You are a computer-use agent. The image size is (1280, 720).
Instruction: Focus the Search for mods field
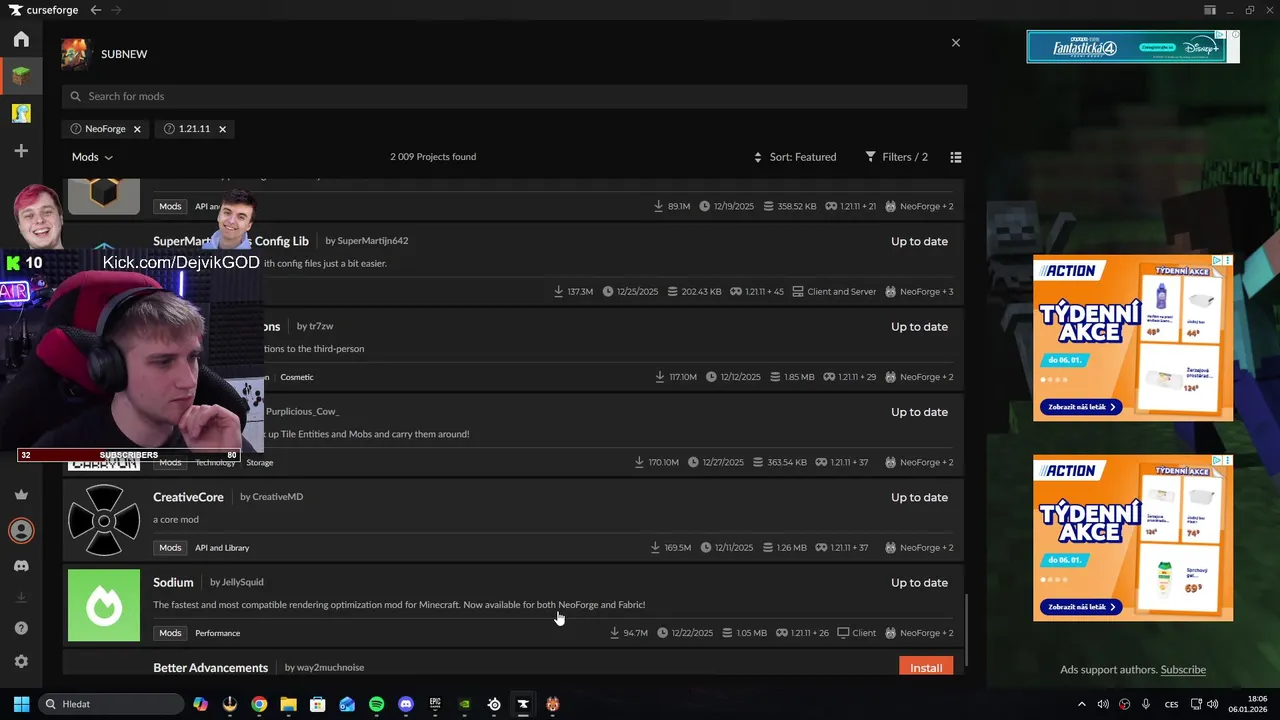pyautogui.click(x=514, y=96)
